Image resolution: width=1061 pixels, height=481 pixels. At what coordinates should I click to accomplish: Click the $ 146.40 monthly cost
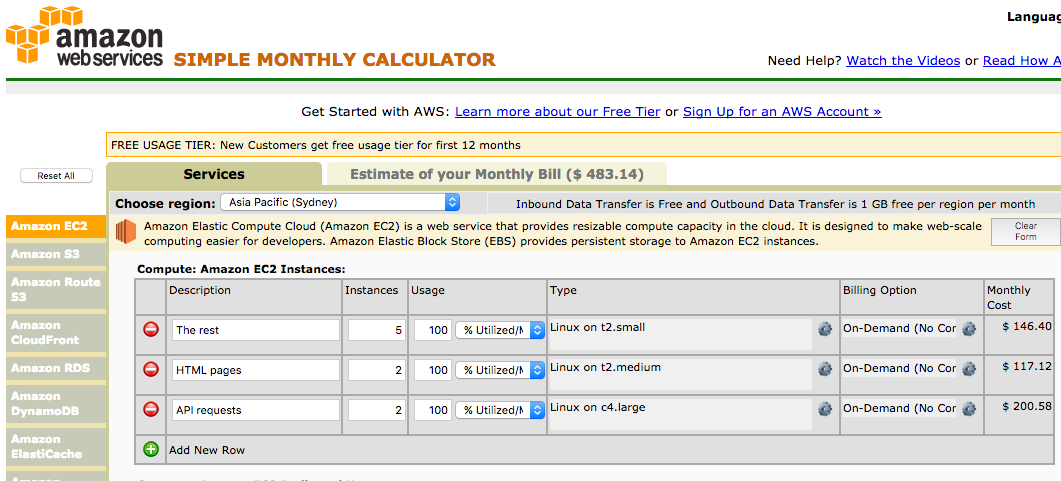tap(1027, 326)
